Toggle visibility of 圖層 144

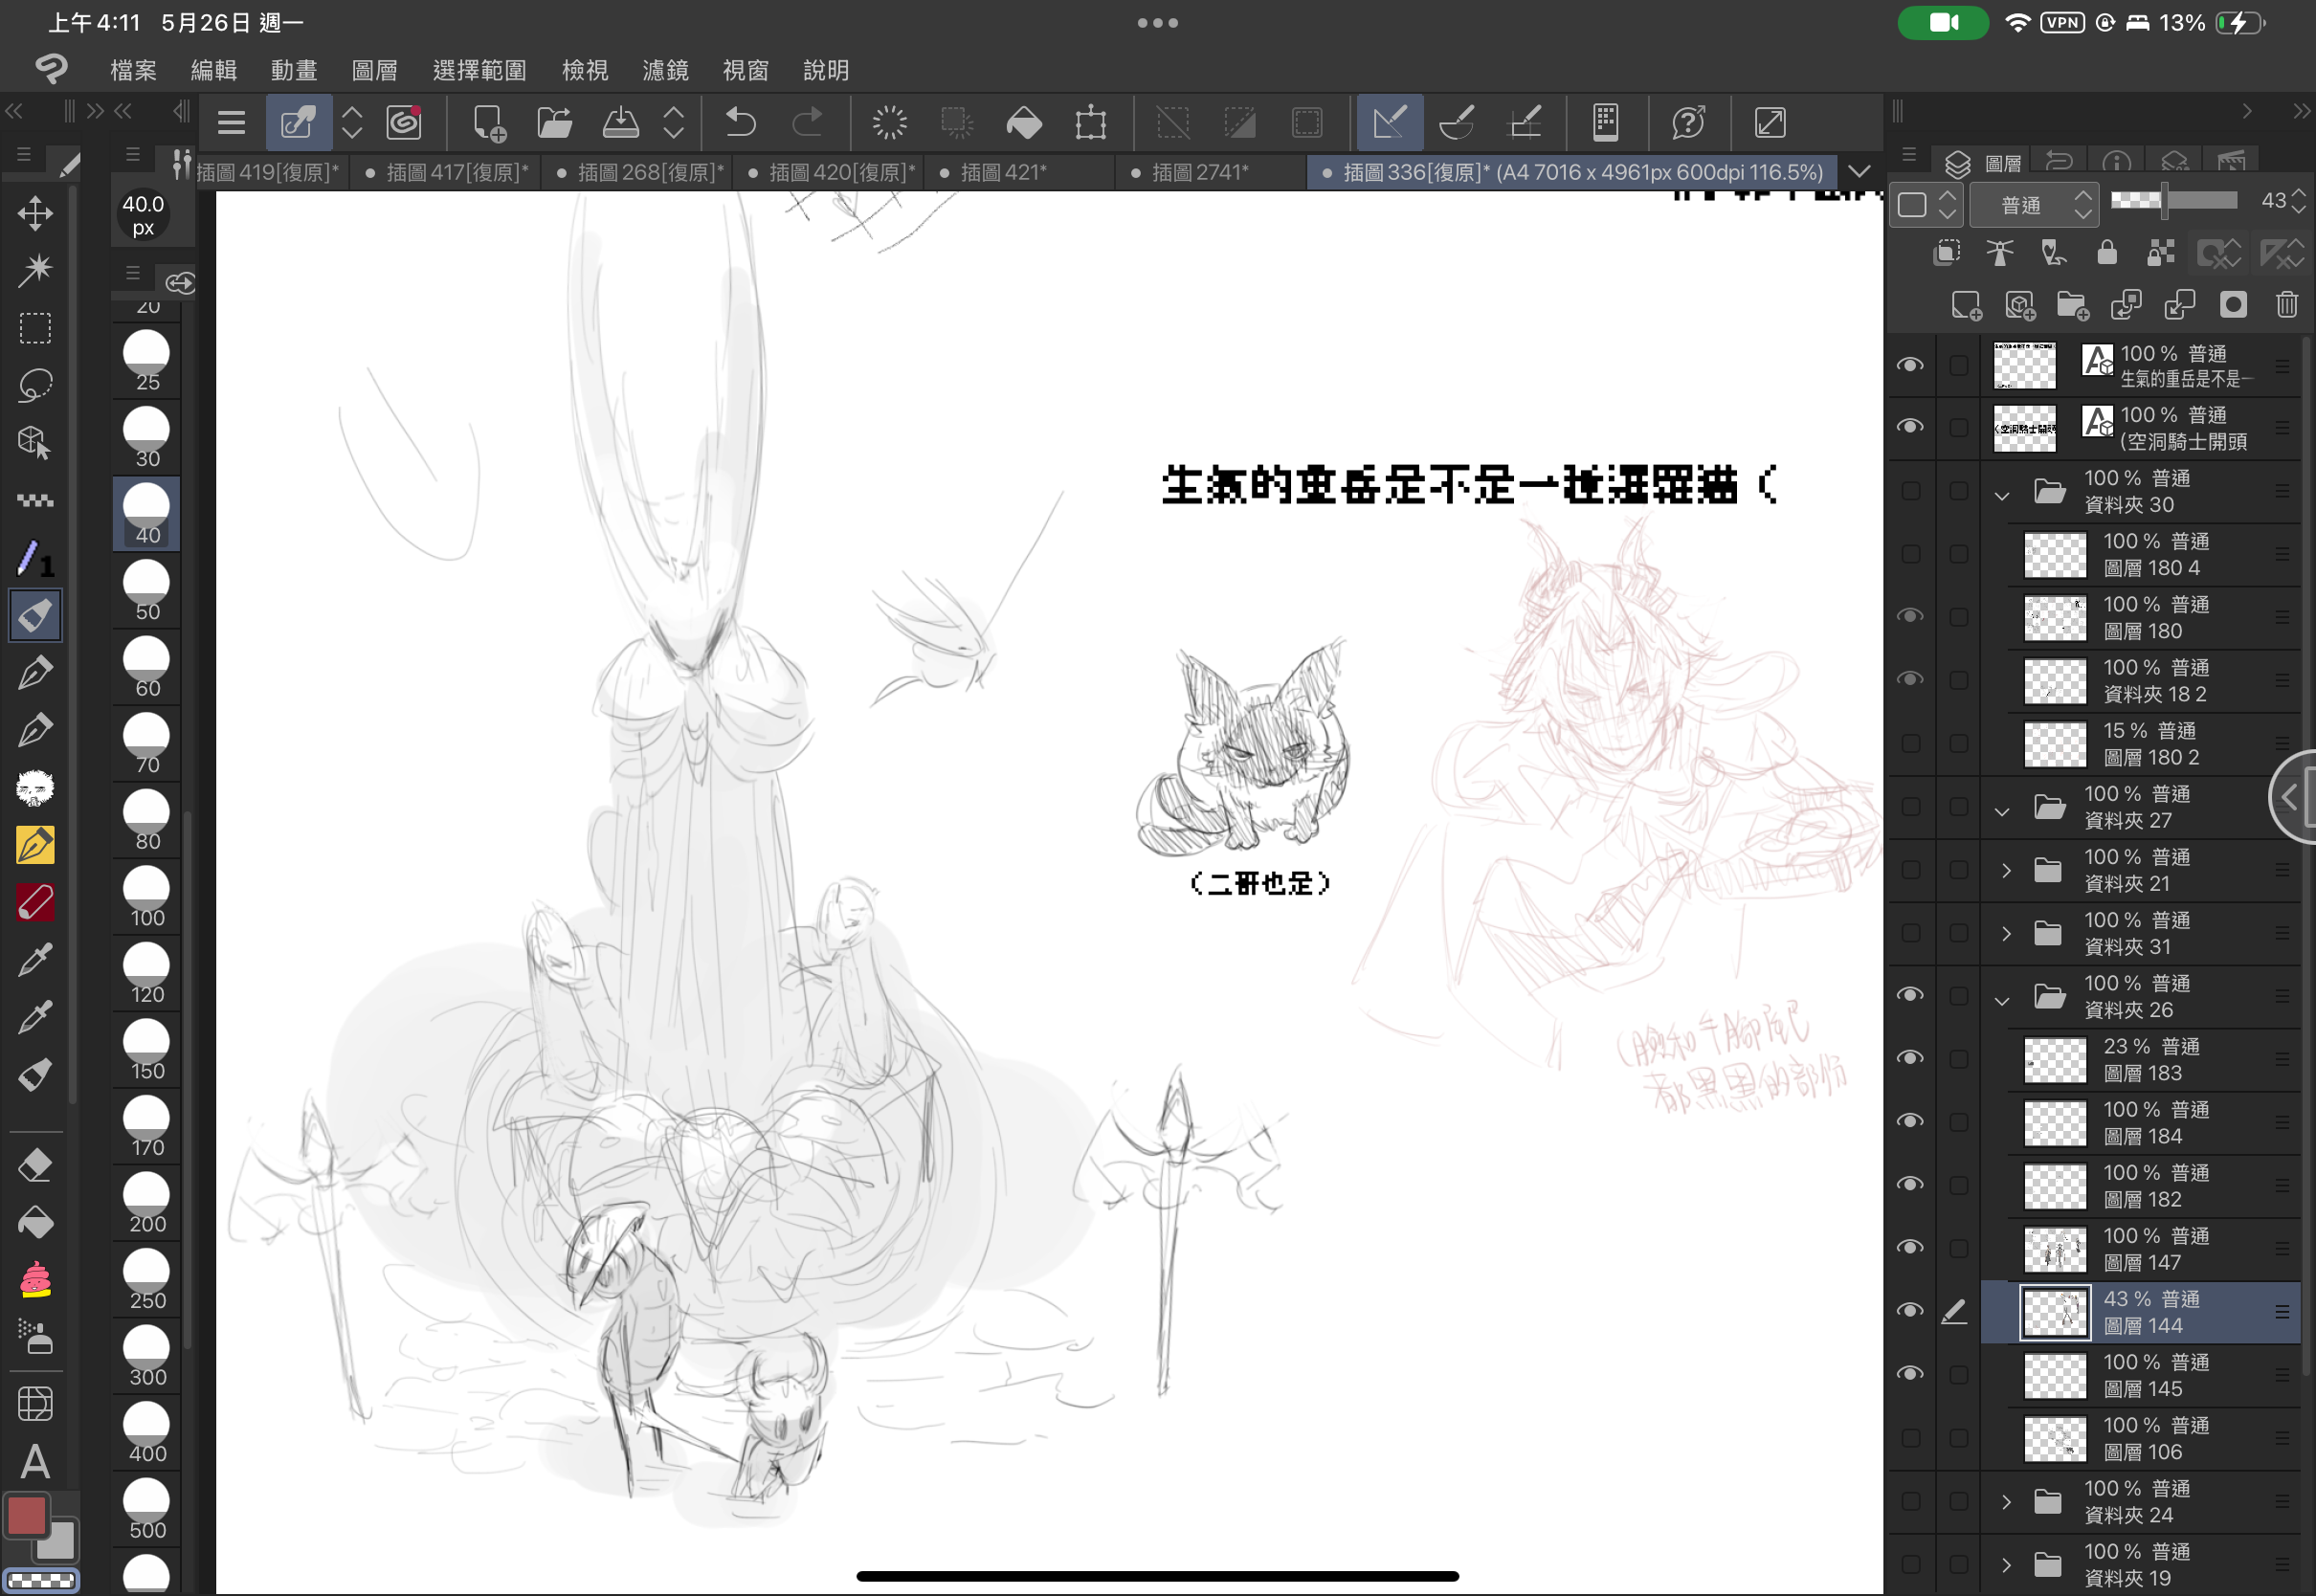1910,1311
